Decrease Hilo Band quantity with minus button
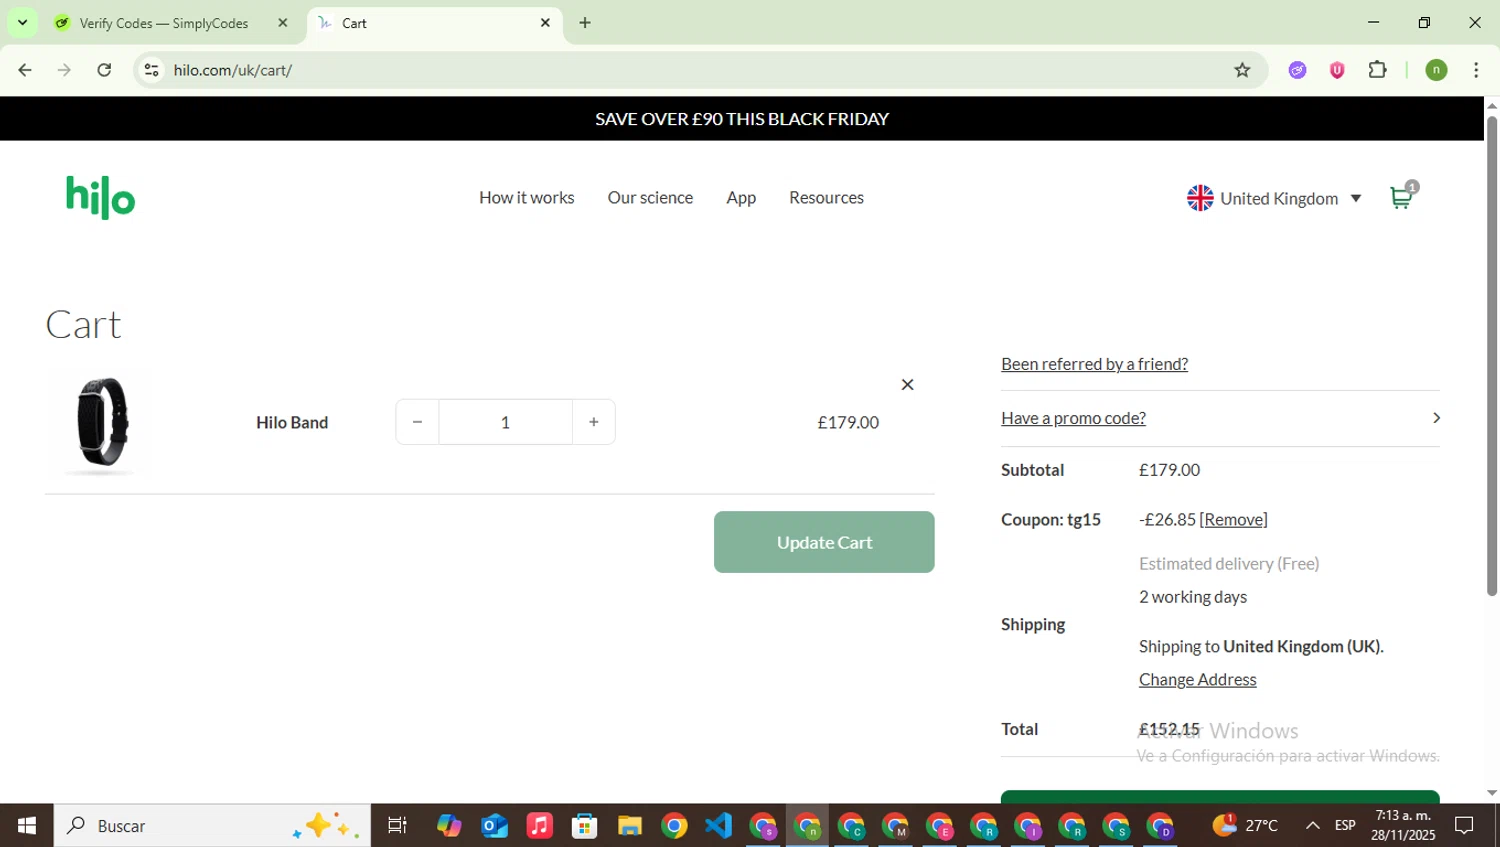 pos(417,422)
